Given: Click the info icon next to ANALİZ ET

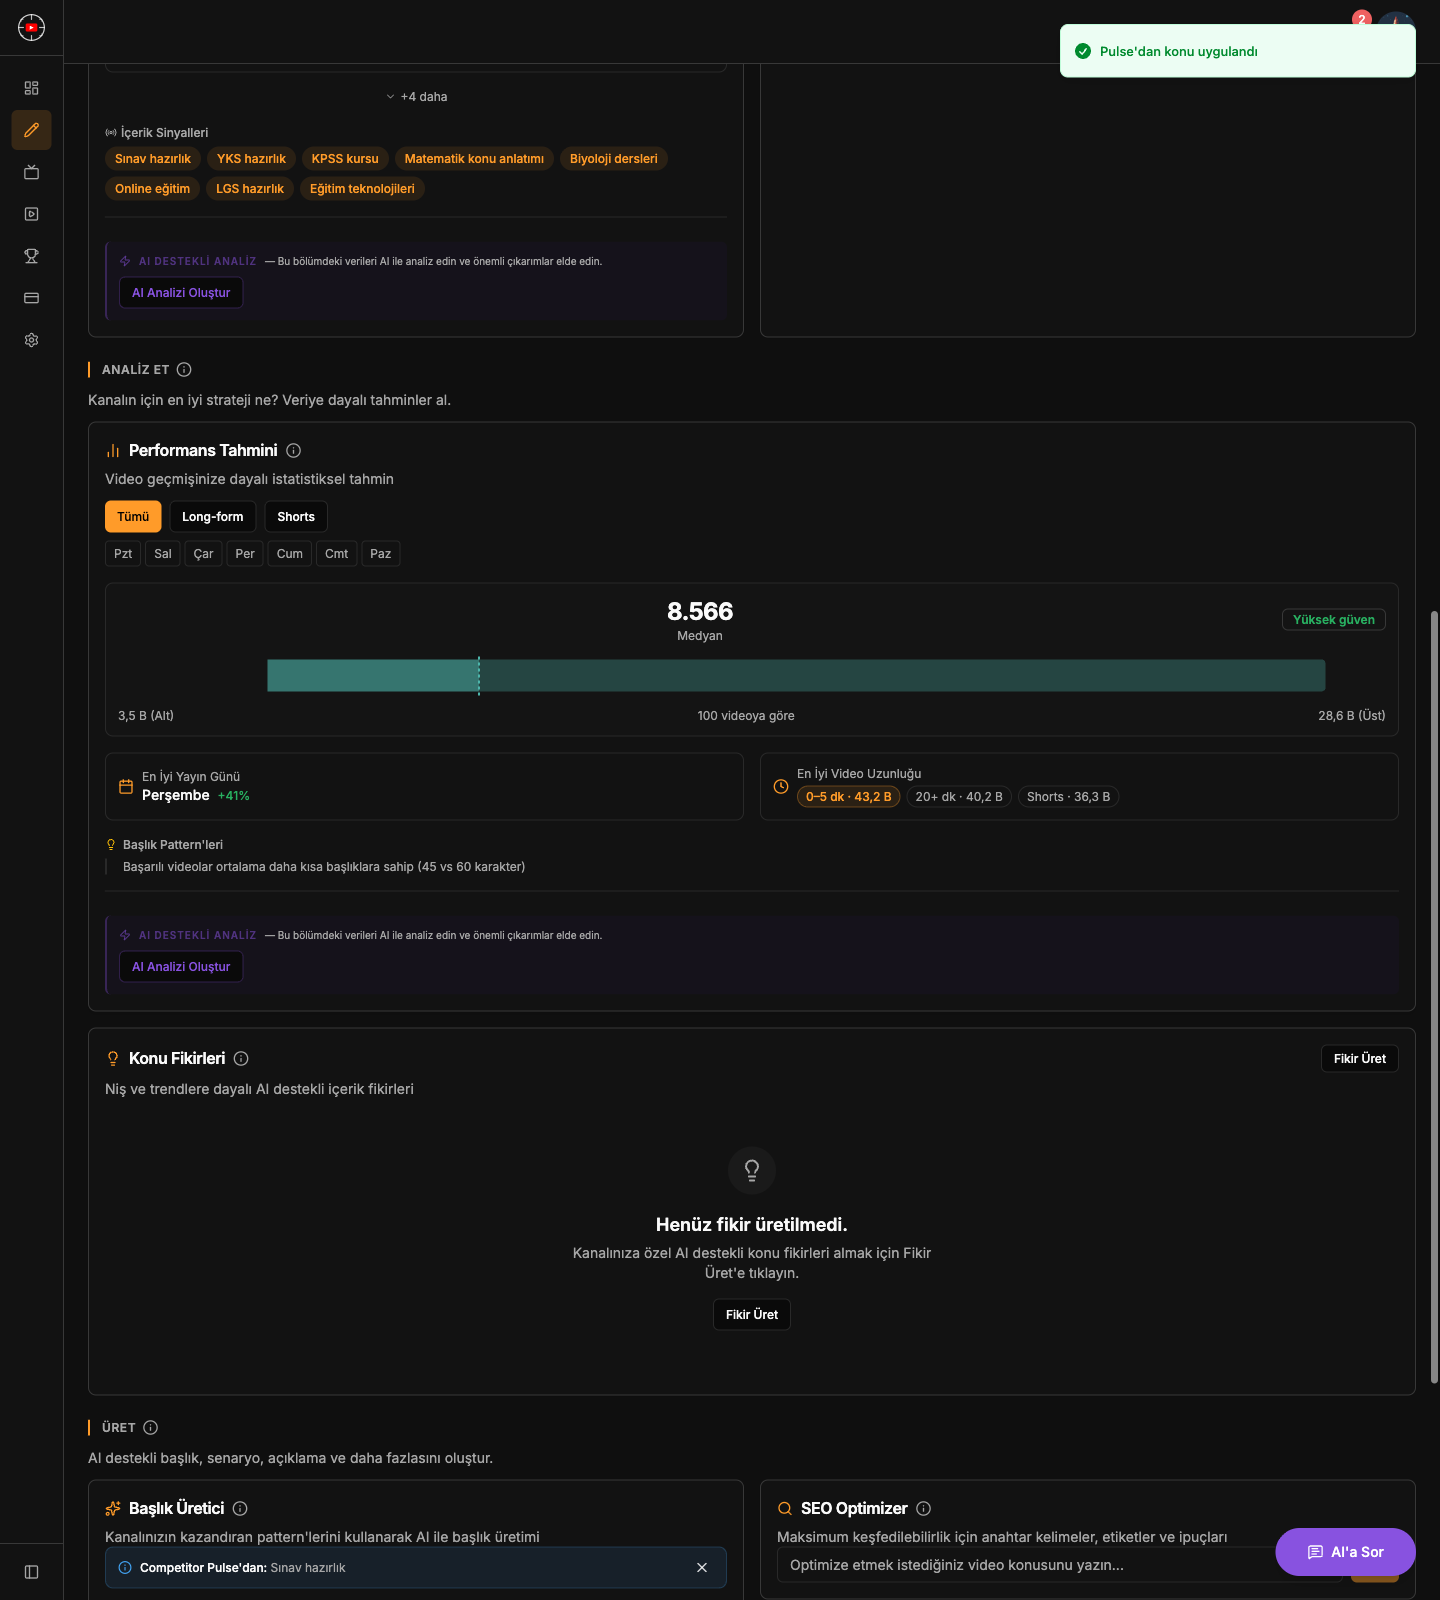Looking at the screenshot, I should (184, 370).
